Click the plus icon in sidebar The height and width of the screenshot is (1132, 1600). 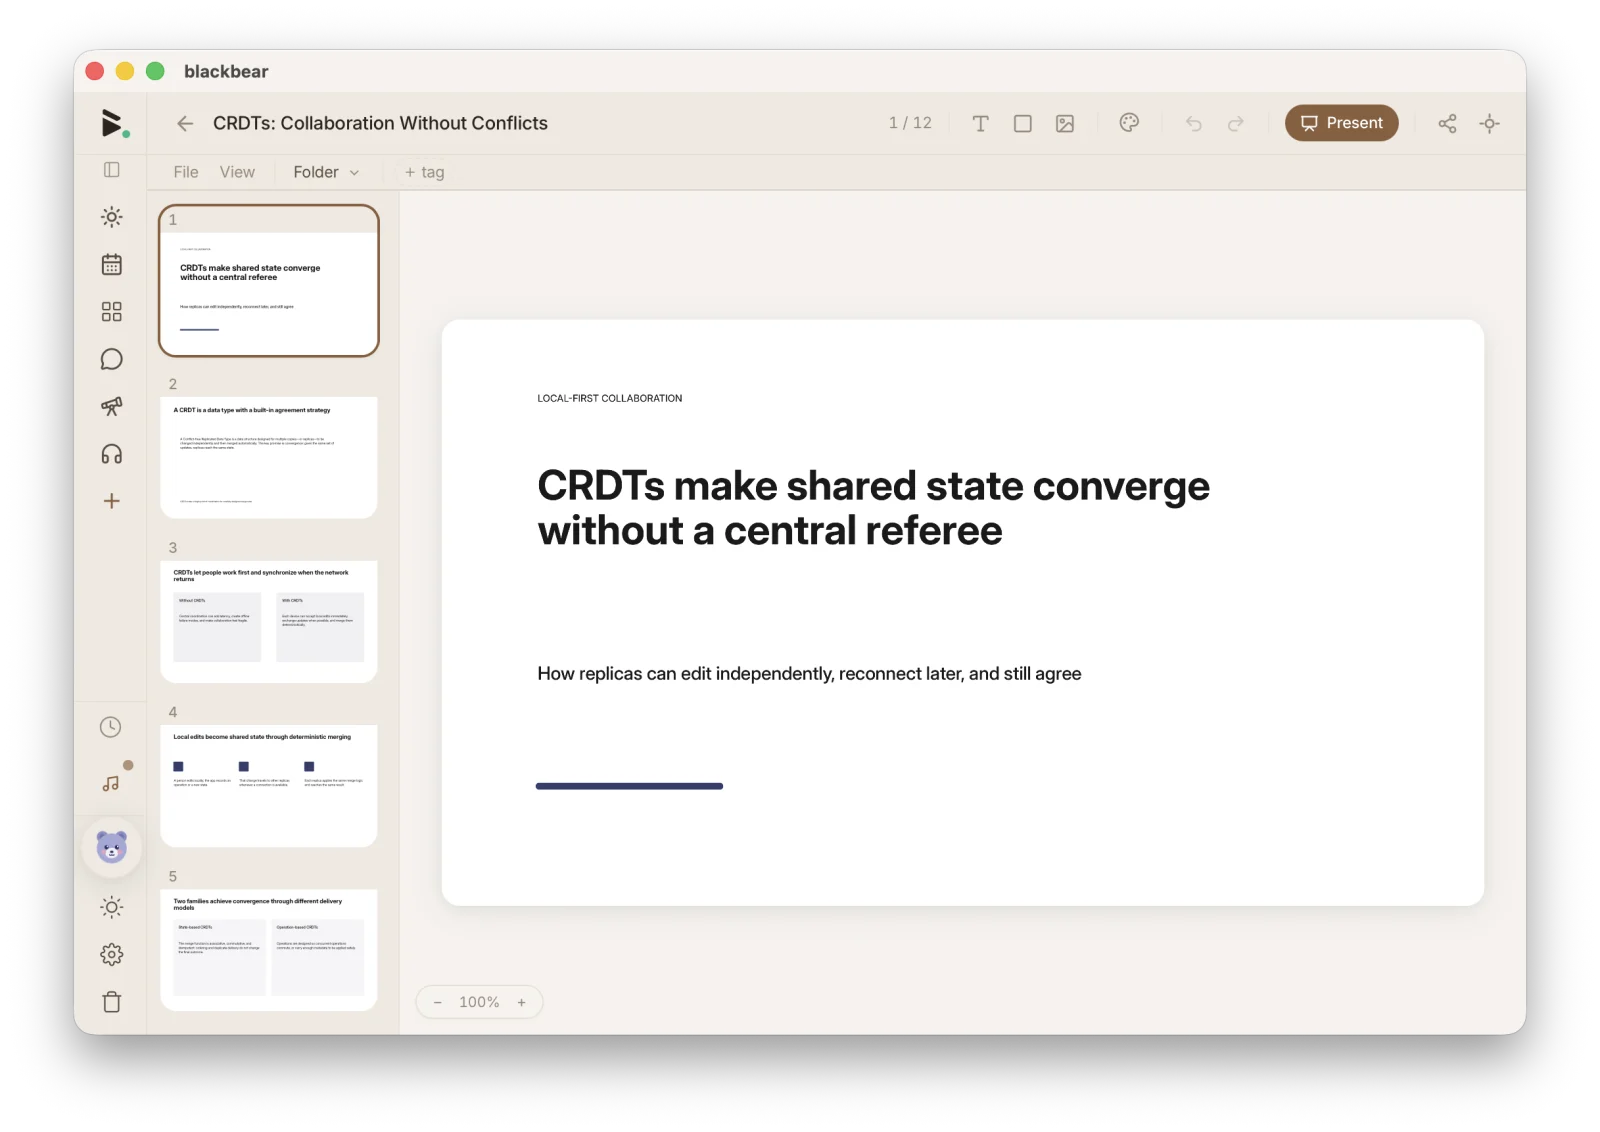(x=112, y=501)
